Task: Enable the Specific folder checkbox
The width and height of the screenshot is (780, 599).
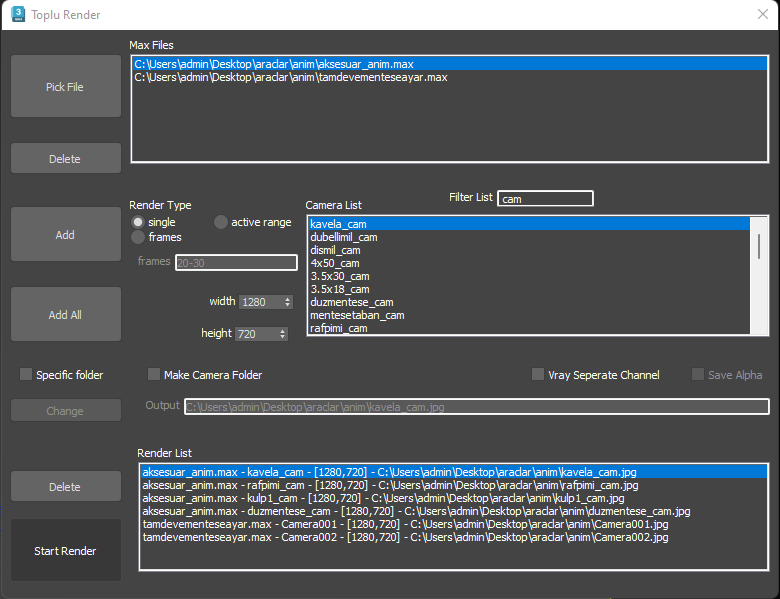Action: point(26,375)
